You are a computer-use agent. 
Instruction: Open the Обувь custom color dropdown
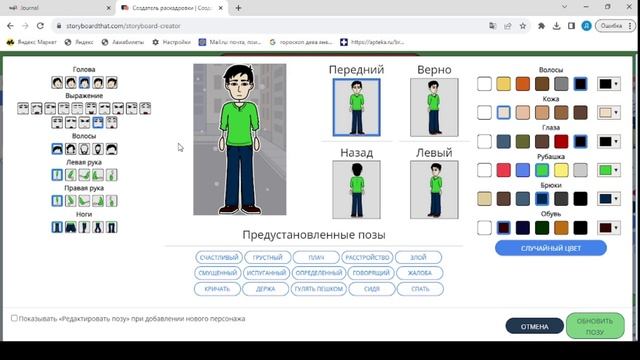pyautogui.click(x=609, y=228)
